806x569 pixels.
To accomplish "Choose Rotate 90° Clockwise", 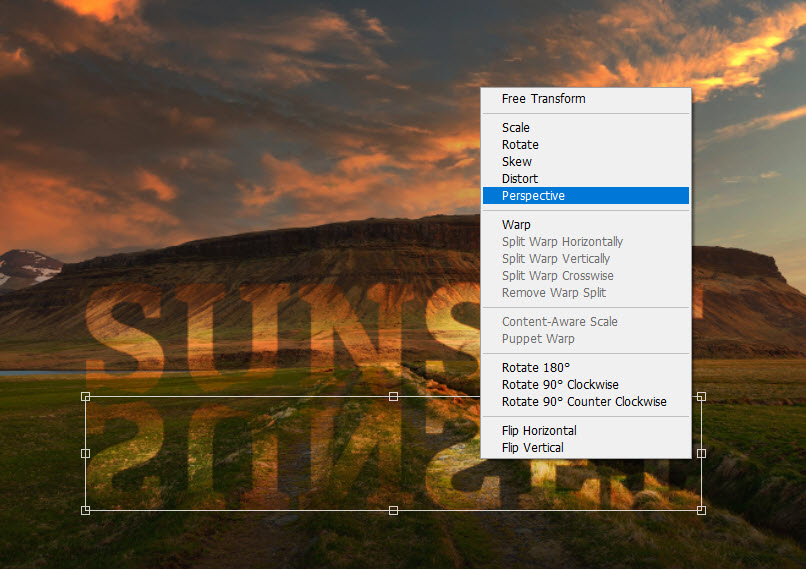I will [560, 385].
